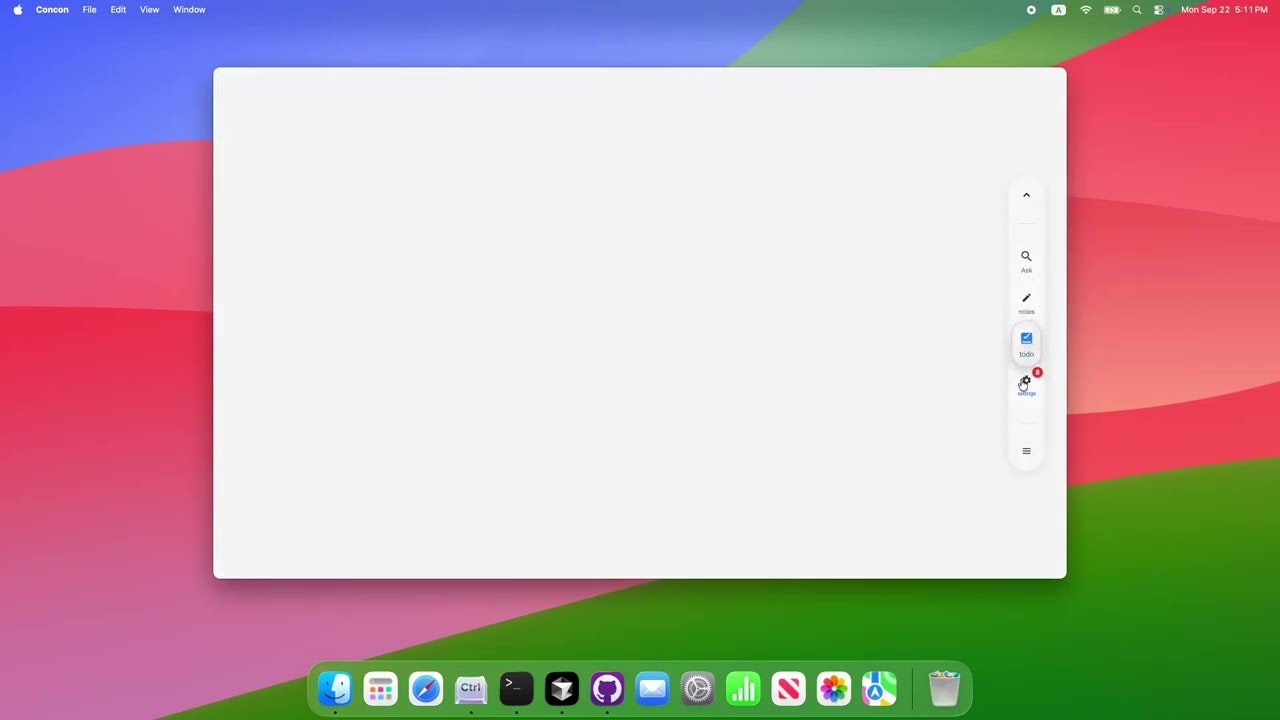The width and height of the screenshot is (1280, 720).
Task: Open the Ctrl key app in Dock
Action: (471, 688)
